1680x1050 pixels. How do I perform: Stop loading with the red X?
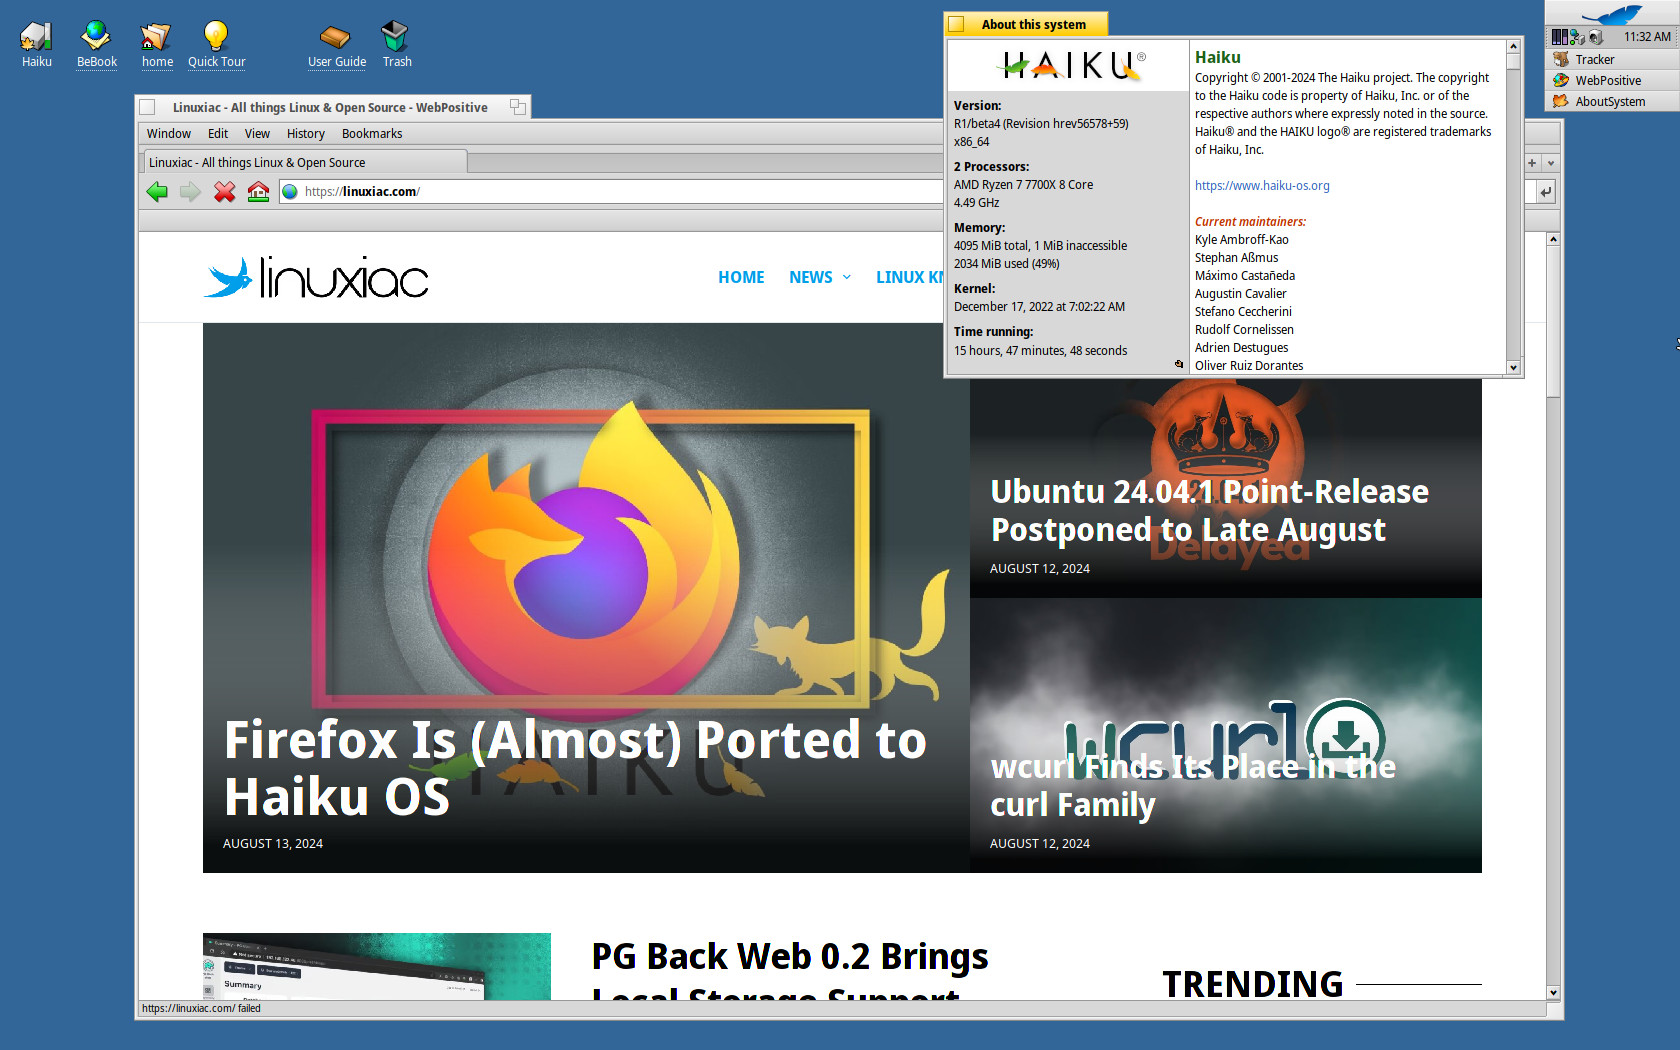pyautogui.click(x=225, y=192)
